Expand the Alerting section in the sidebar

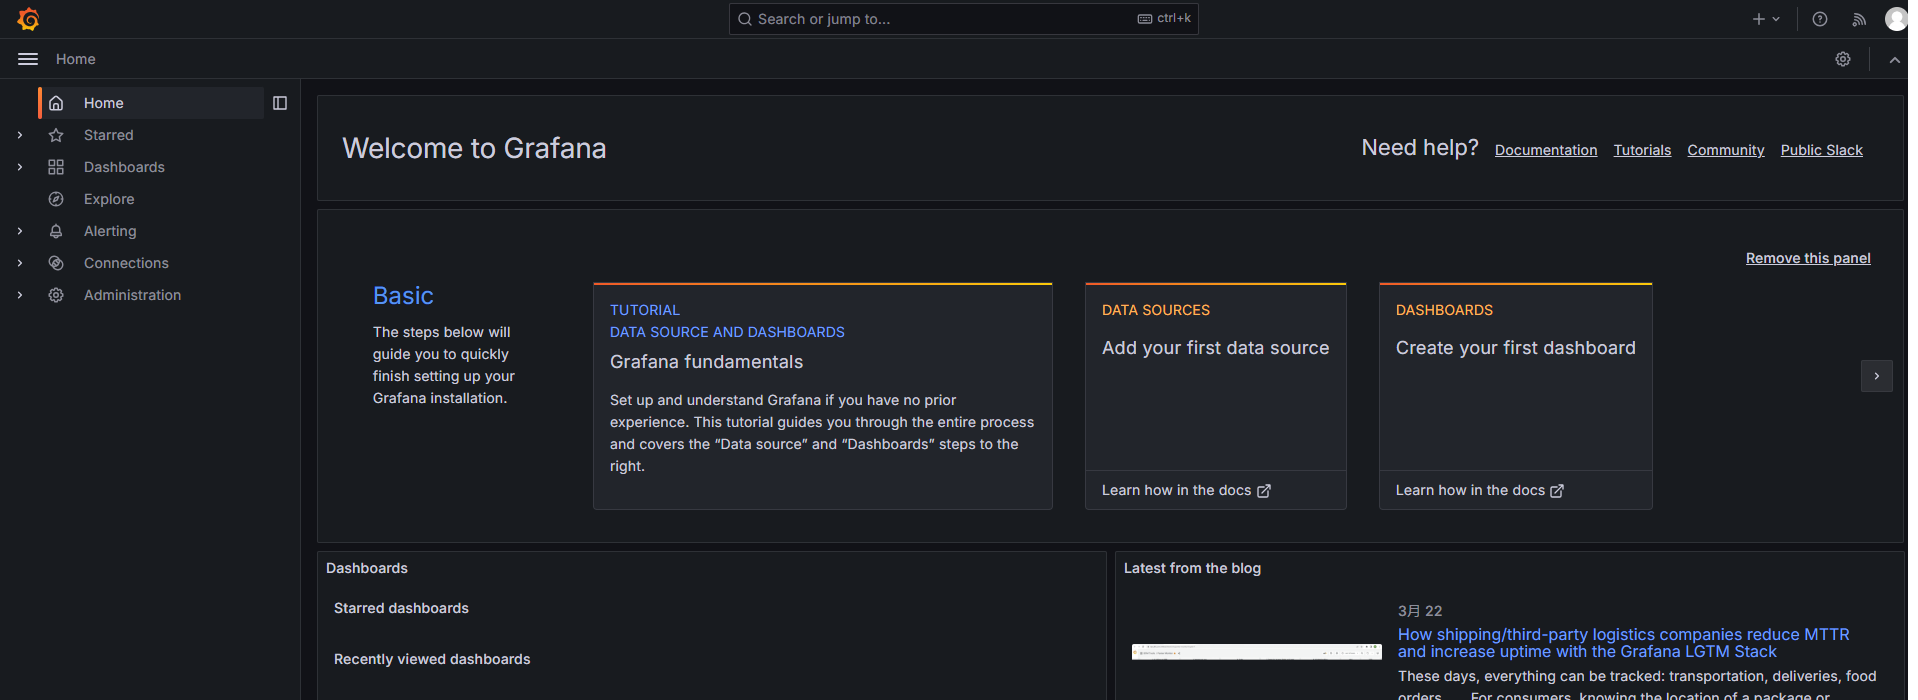(20, 231)
